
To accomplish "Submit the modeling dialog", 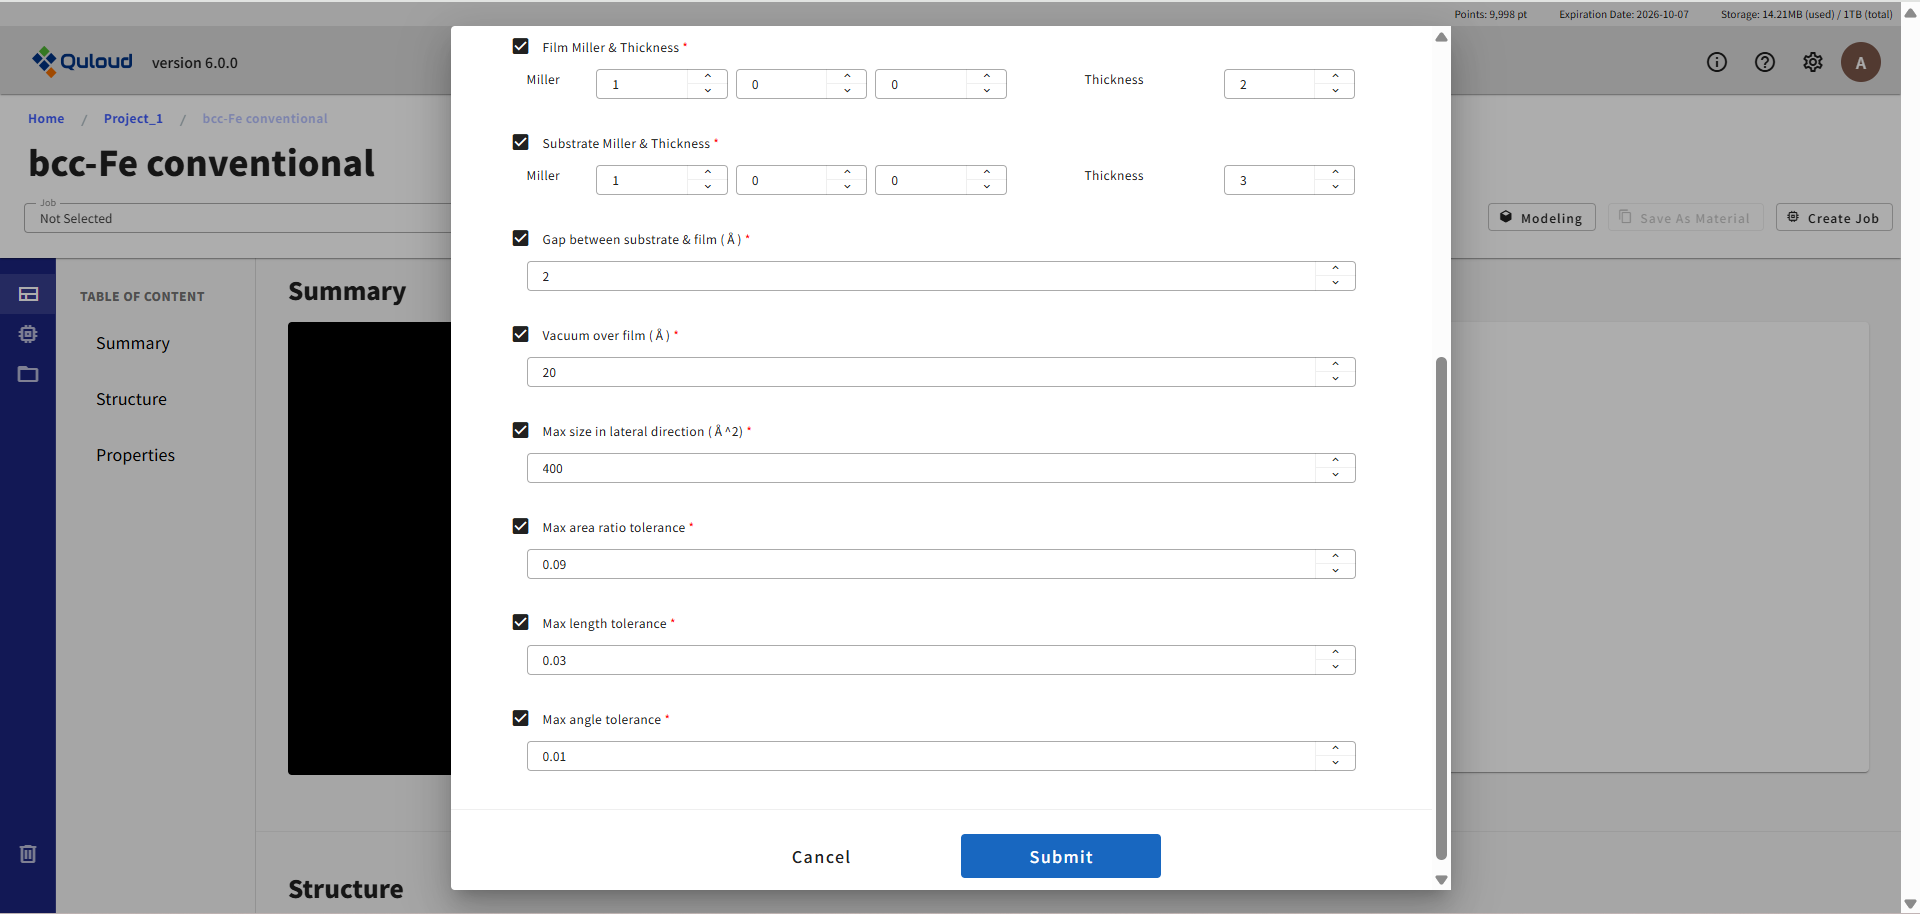I will (1060, 856).
